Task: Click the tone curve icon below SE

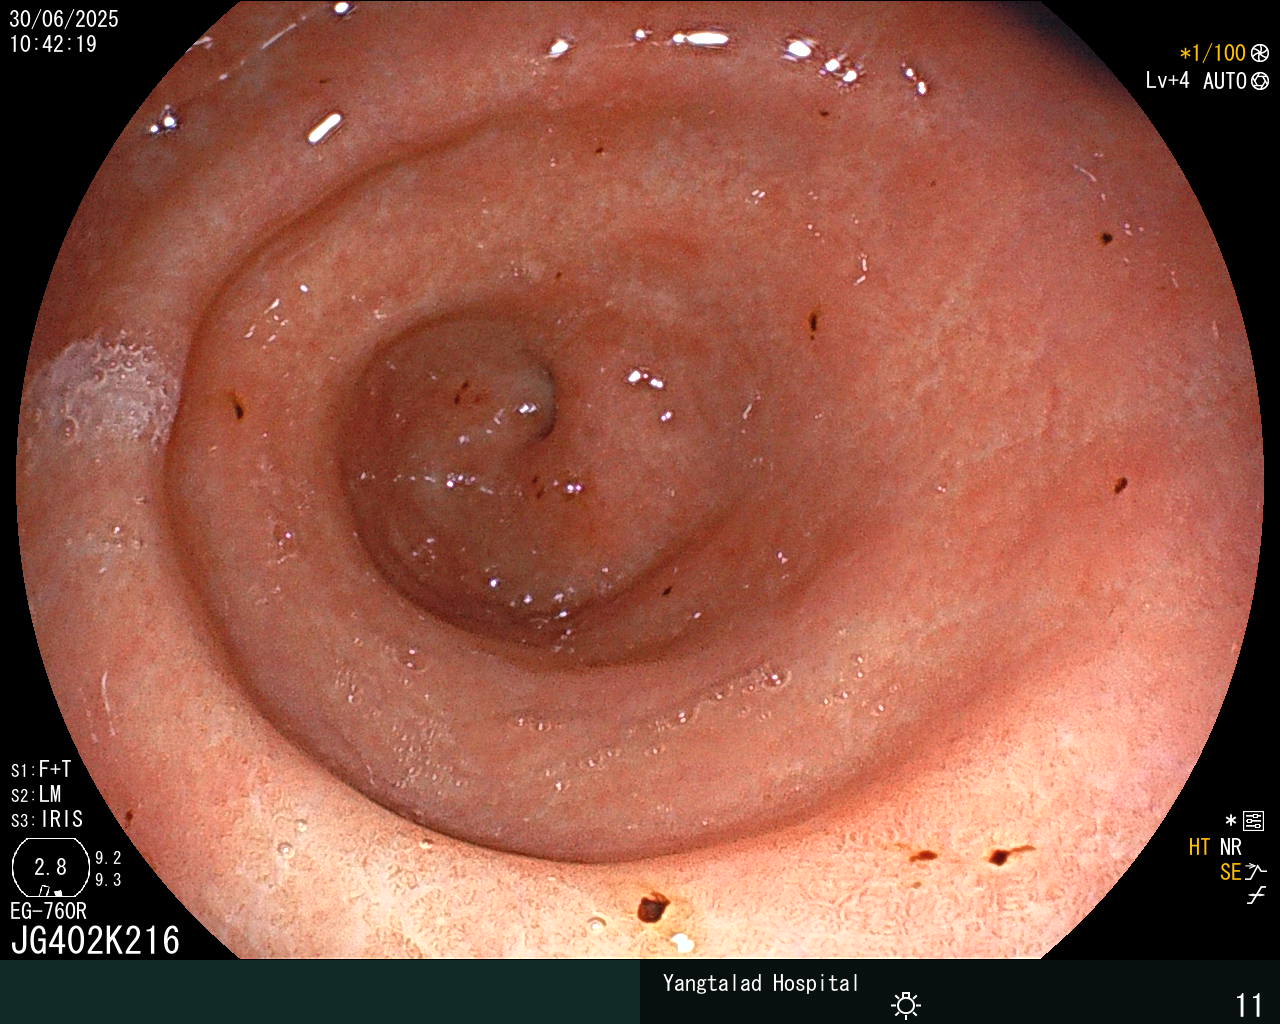Action: click(x=1256, y=896)
